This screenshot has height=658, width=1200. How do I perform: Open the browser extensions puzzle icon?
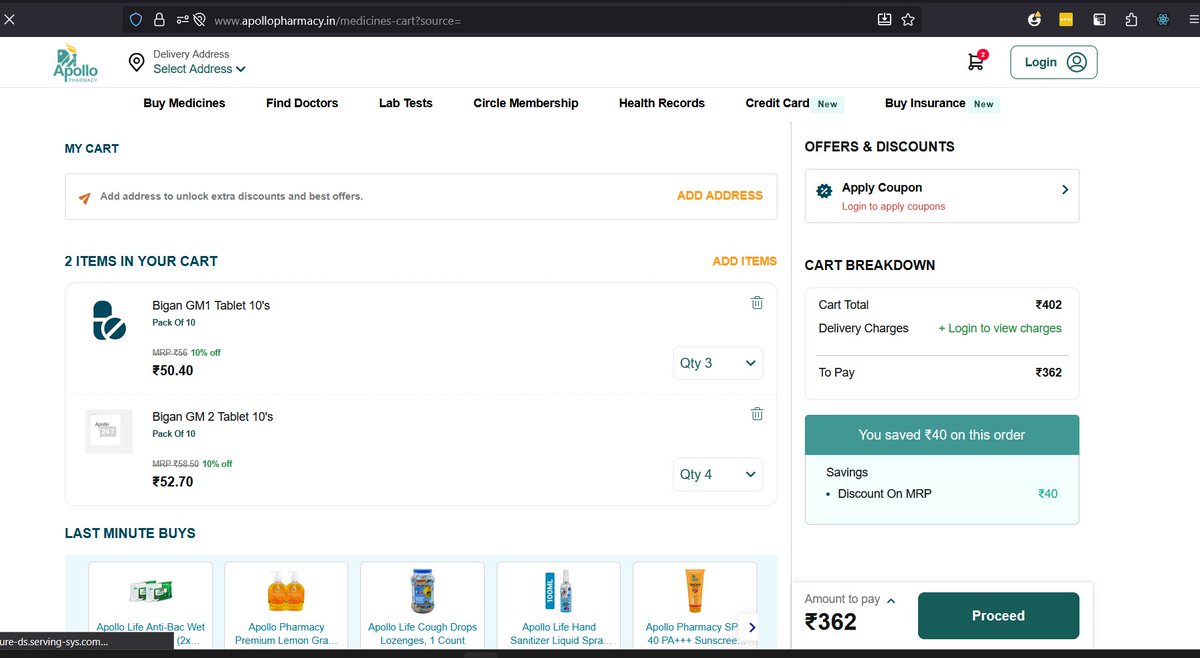1131,19
